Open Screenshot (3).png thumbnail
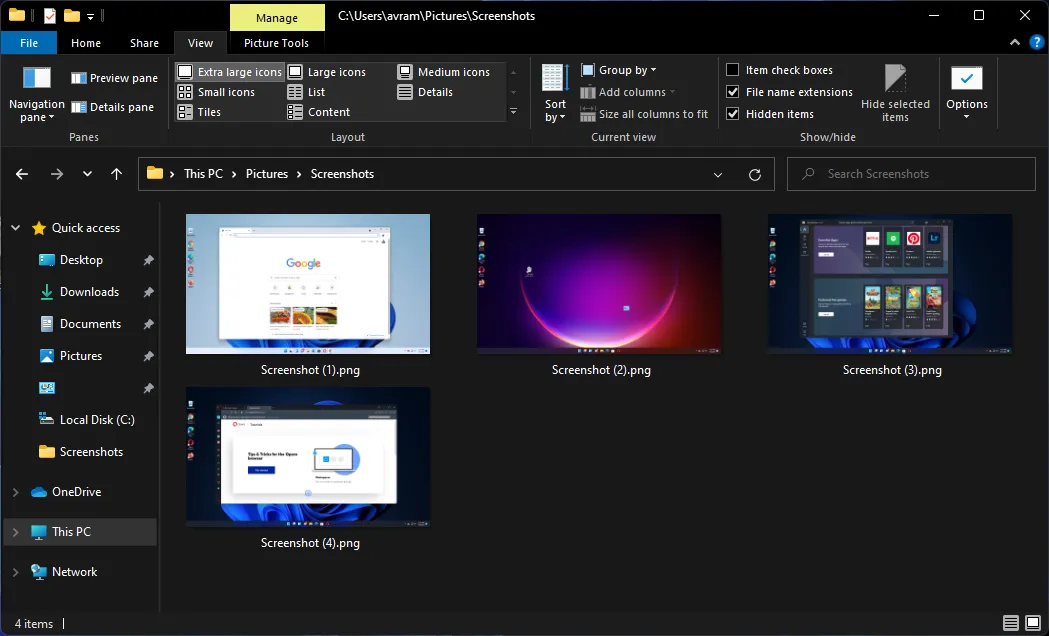Screen dimensions: 1049x636 pos(889,283)
